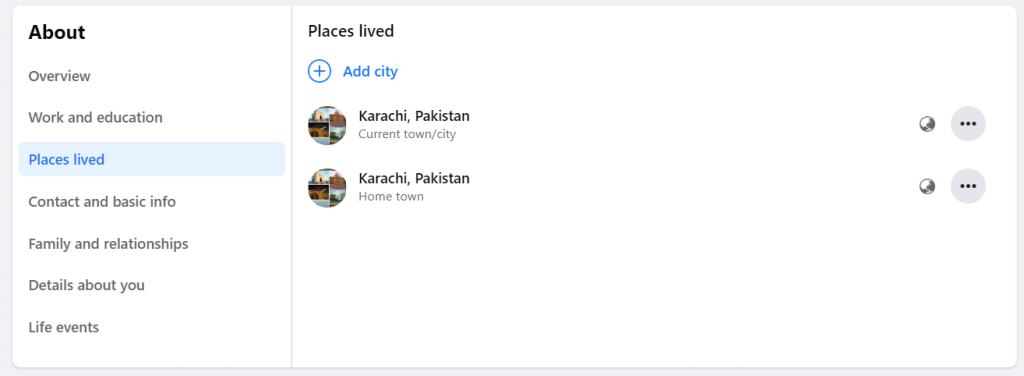Click the circled plus icon for adding a city
Viewport: 1024px width, 376px height.
319,71
